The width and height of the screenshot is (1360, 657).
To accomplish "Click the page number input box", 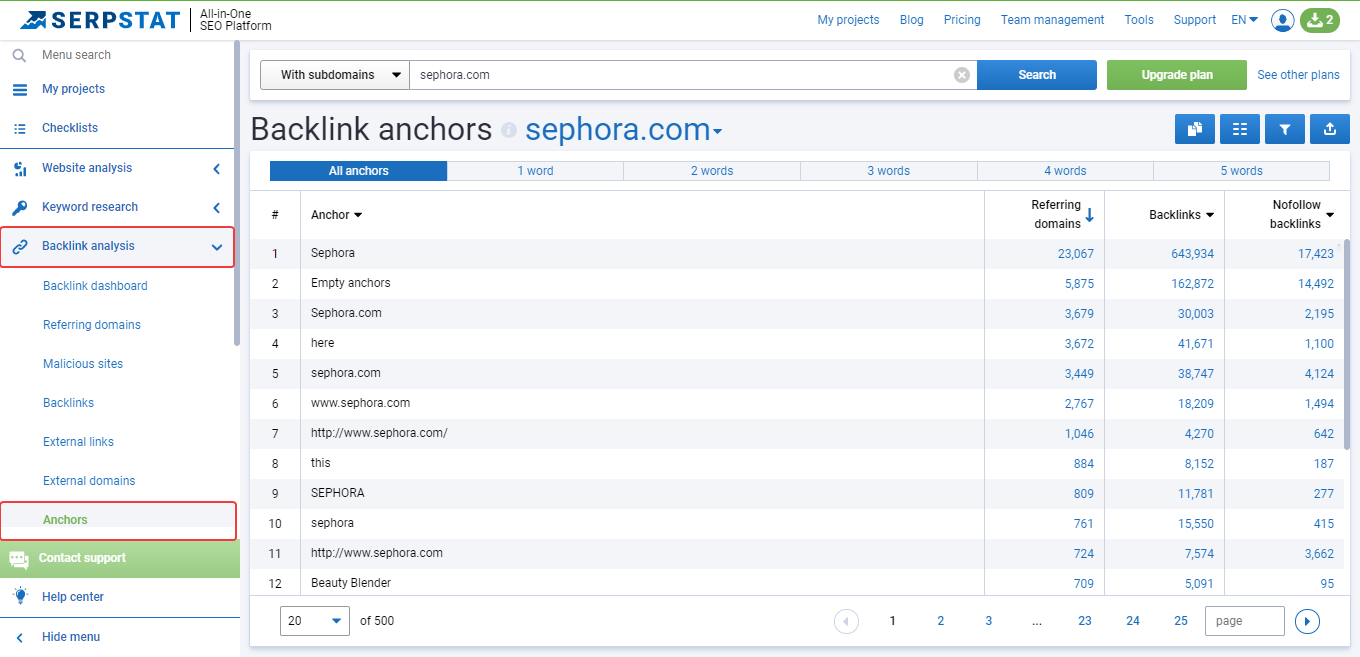I will [x=1245, y=621].
